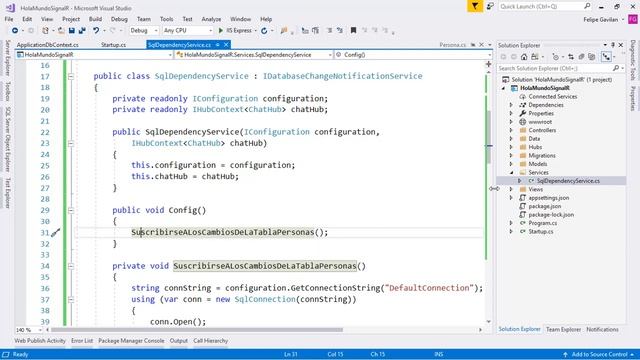Open the Tools menu

[167, 19]
